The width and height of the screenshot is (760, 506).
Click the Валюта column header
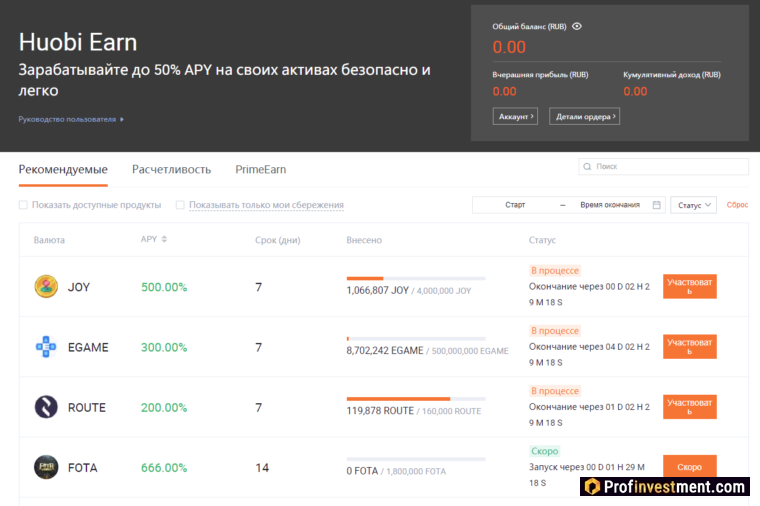pos(49,240)
